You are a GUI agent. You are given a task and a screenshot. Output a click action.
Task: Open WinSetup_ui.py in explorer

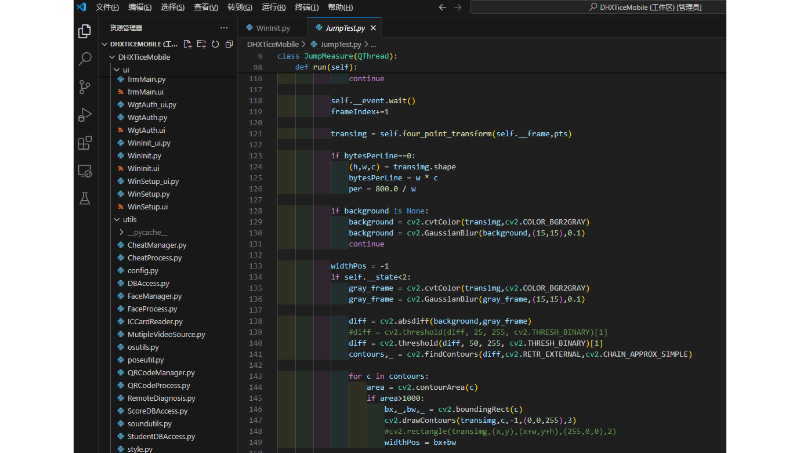point(153,181)
